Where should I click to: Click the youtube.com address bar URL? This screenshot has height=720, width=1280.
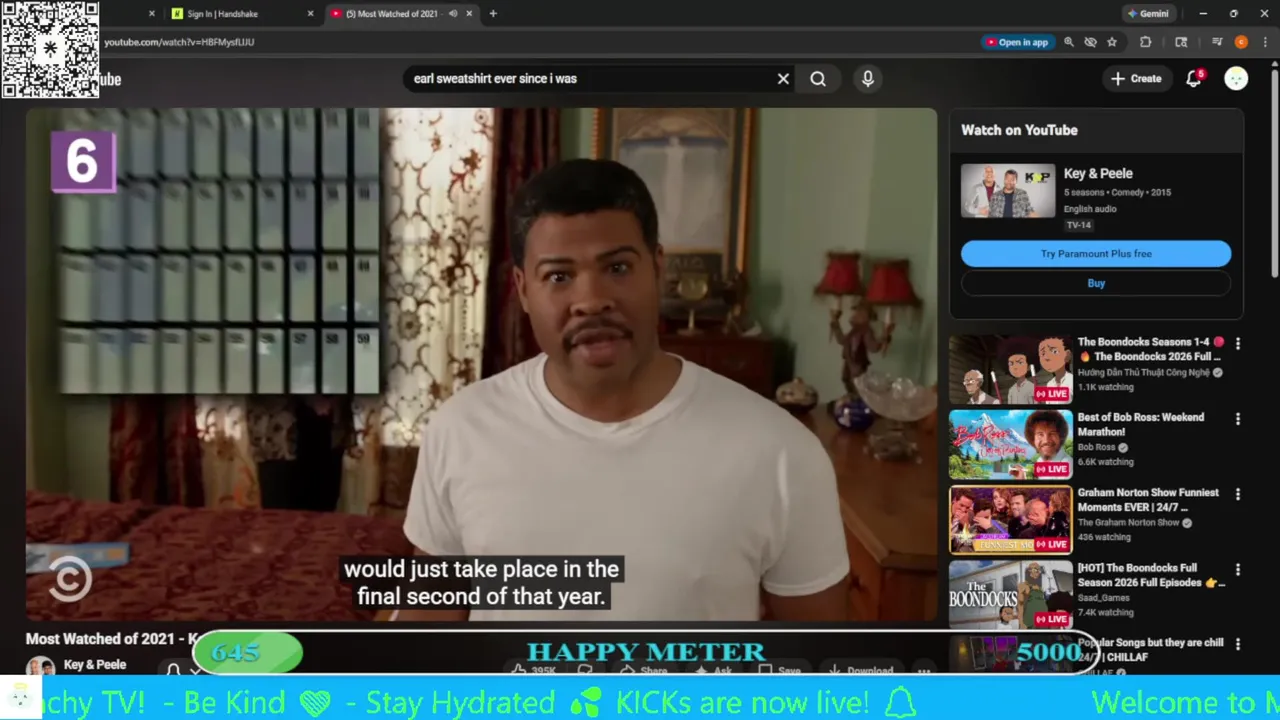[x=179, y=42]
